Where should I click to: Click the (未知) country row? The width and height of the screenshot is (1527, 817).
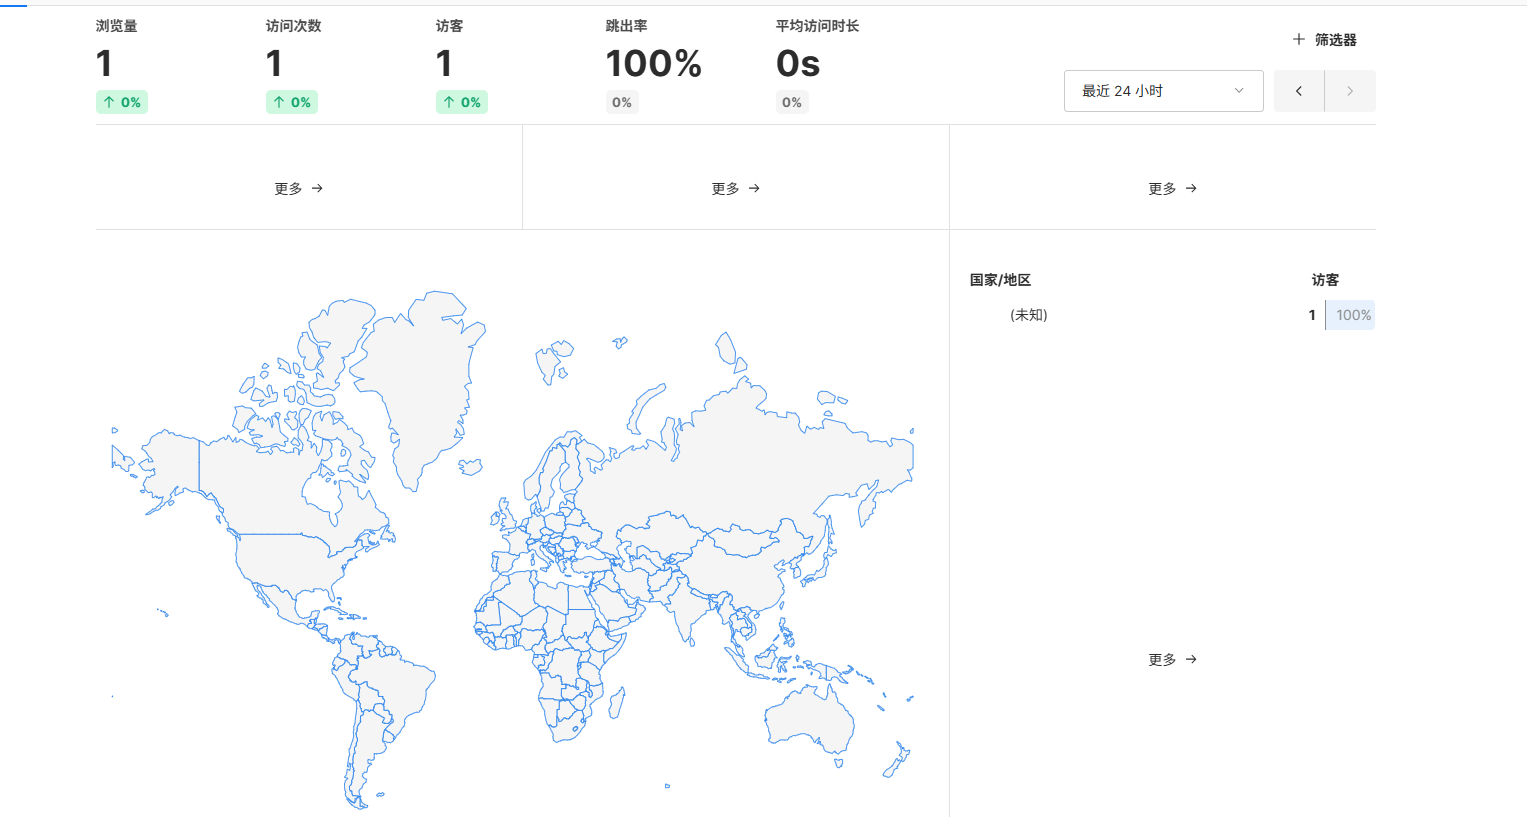pyautogui.click(x=1172, y=315)
